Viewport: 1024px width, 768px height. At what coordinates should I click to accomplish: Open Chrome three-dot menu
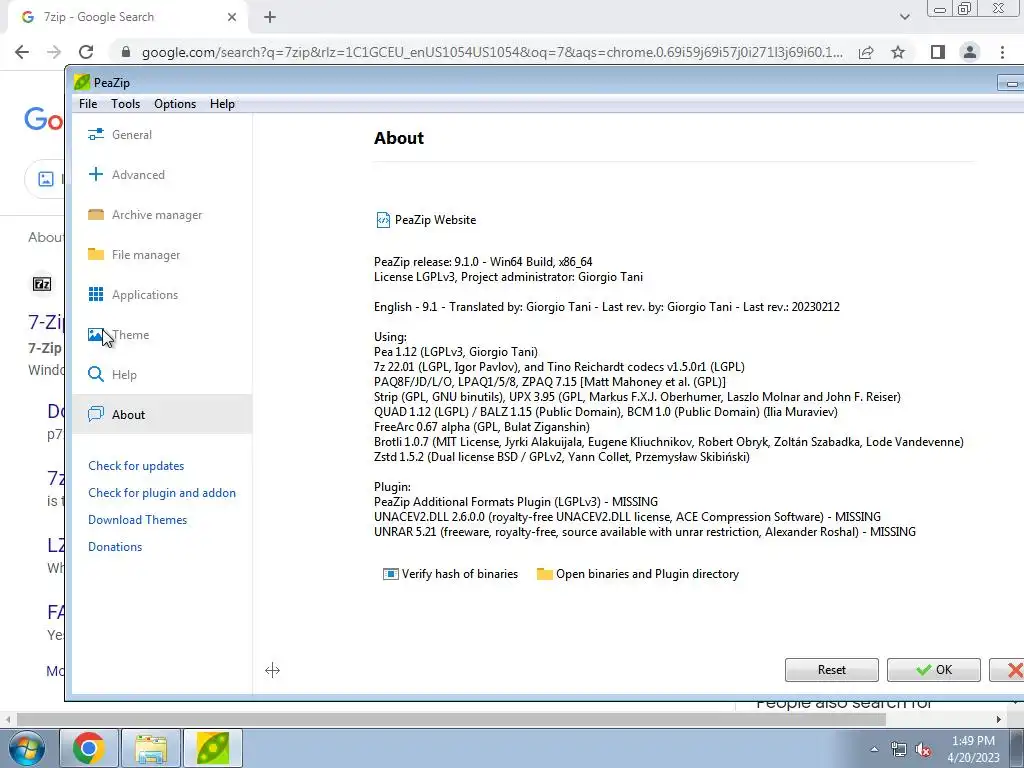(1002, 52)
